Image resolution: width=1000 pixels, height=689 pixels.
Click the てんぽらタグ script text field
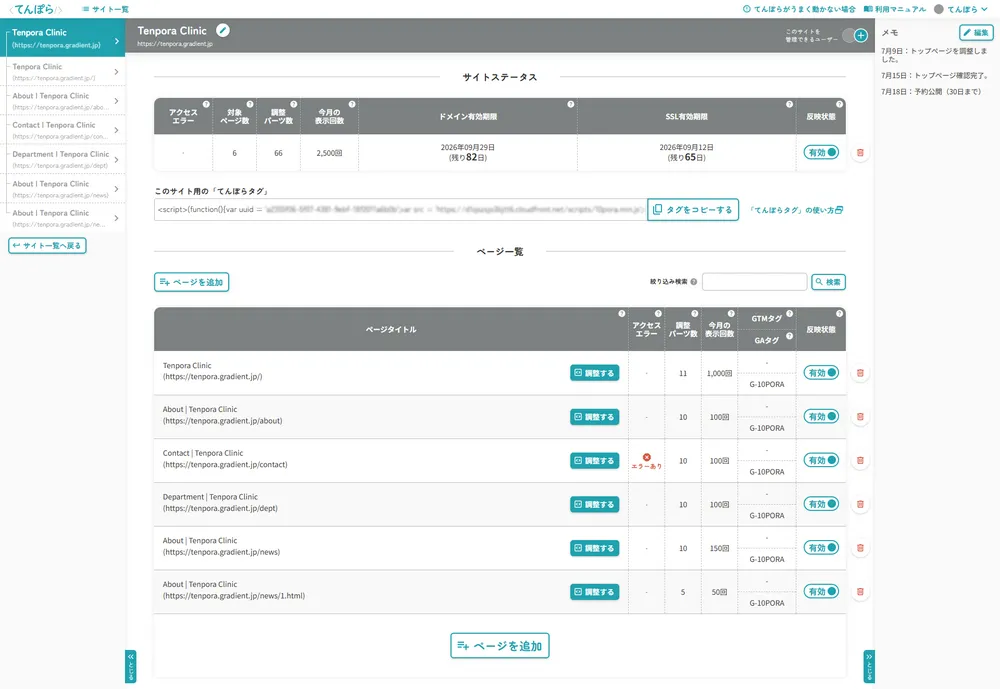pos(401,209)
